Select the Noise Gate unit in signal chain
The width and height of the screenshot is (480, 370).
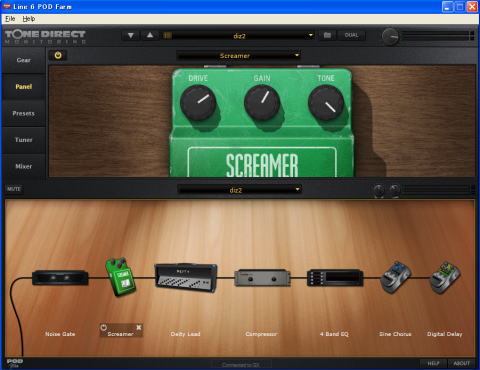click(x=60, y=278)
